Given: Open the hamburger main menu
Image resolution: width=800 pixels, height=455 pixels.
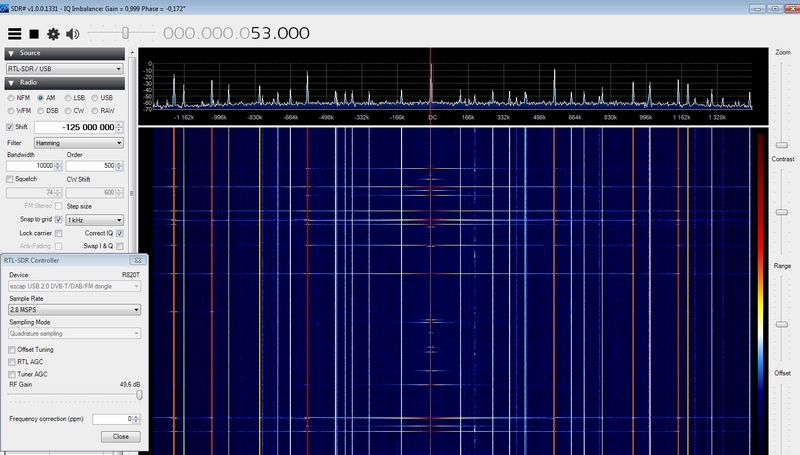Looking at the screenshot, I should [14, 34].
